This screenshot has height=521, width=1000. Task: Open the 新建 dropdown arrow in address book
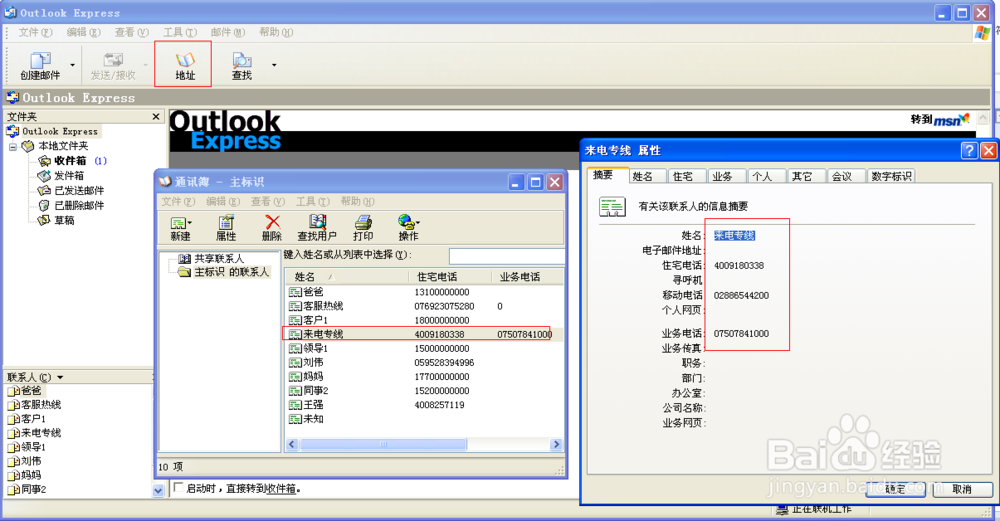pyautogui.click(x=190, y=223)
